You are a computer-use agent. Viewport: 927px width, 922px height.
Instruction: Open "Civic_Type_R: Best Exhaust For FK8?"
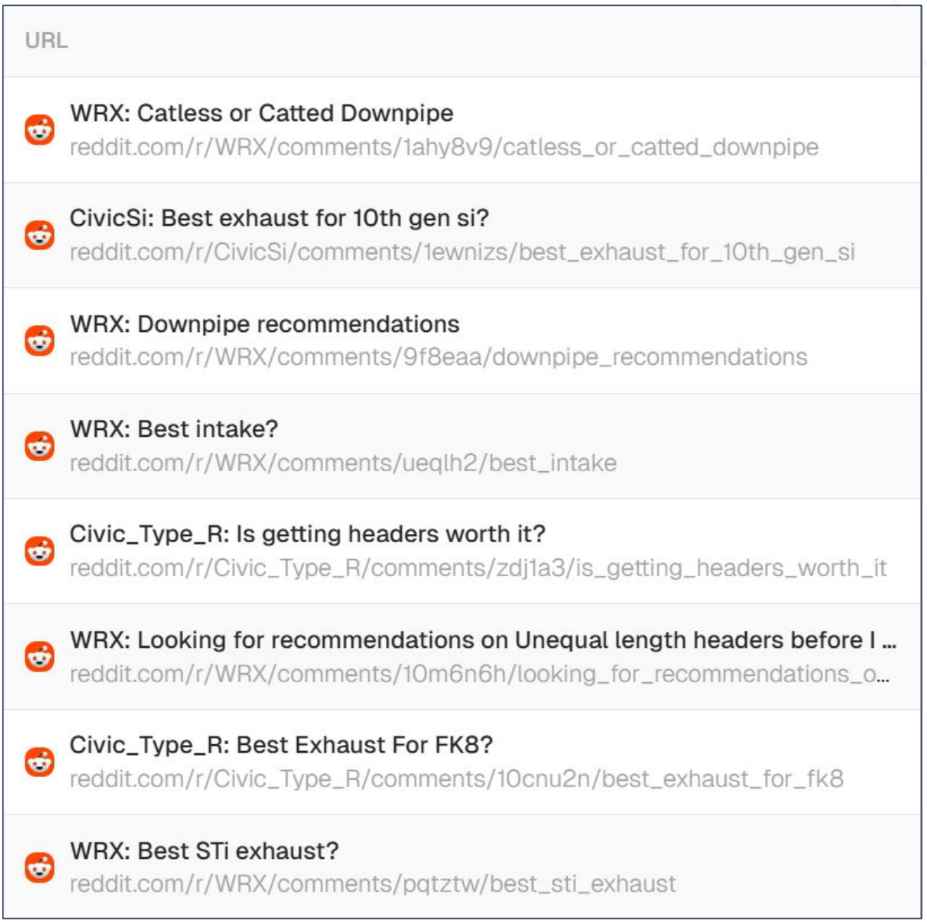(x=281, y=745)
